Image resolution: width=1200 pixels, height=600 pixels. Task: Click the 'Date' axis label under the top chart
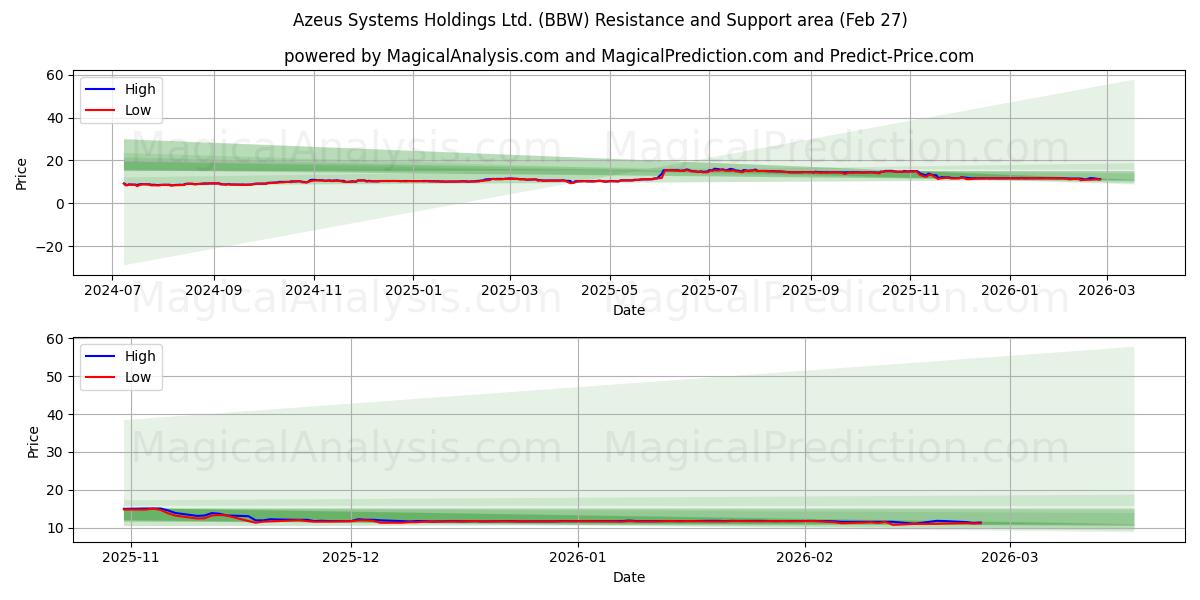pyautogui.click(x=629, y=311)
